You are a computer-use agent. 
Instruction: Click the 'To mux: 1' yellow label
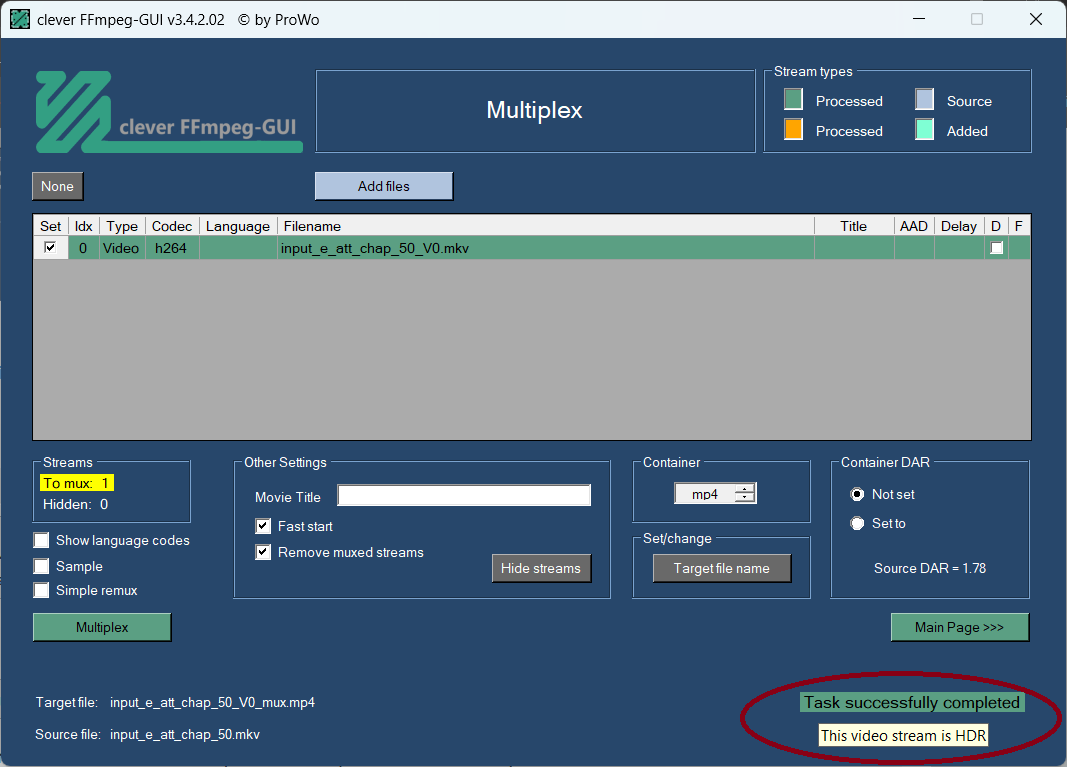pos(76,483)
